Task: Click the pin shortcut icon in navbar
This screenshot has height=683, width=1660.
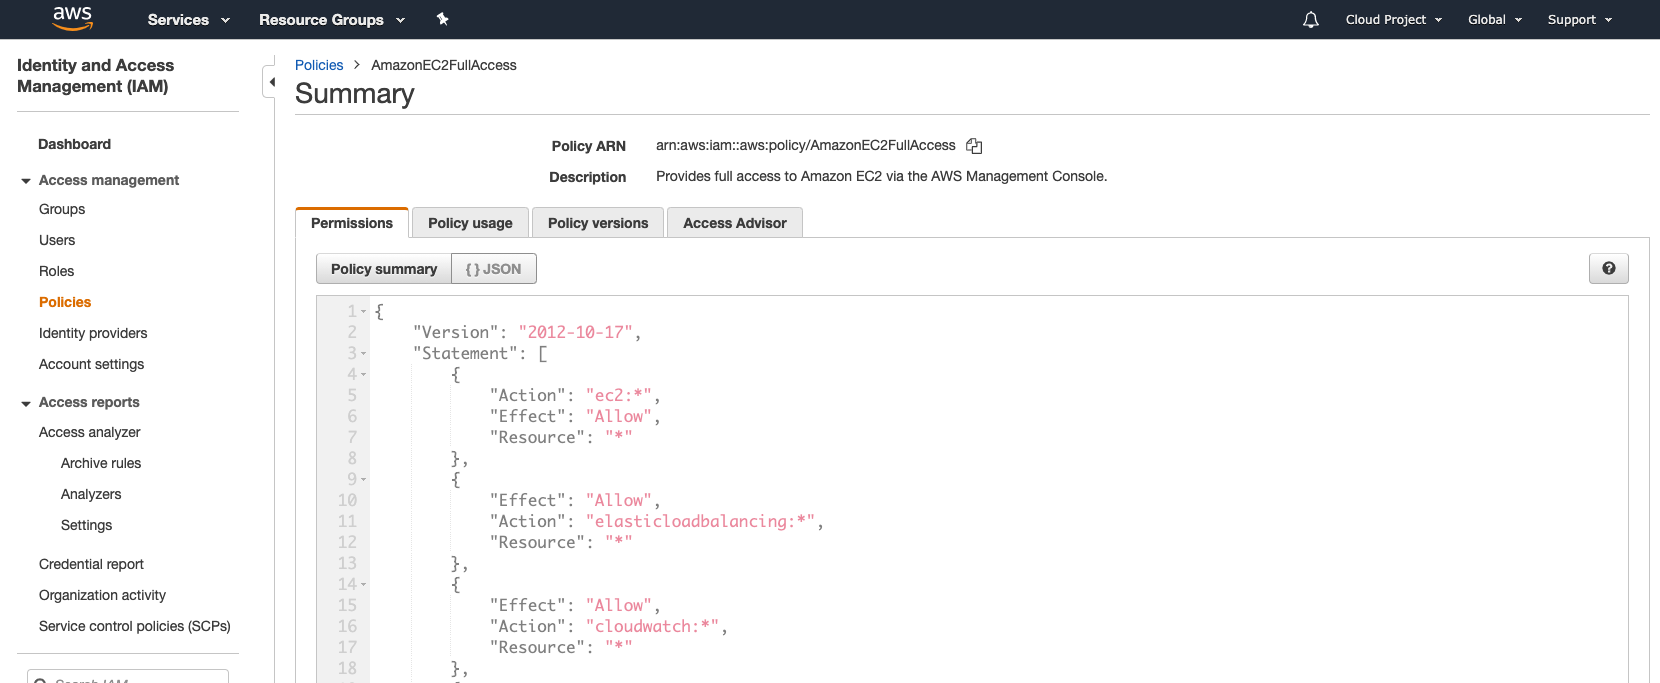Action: (x=443, y=19)
